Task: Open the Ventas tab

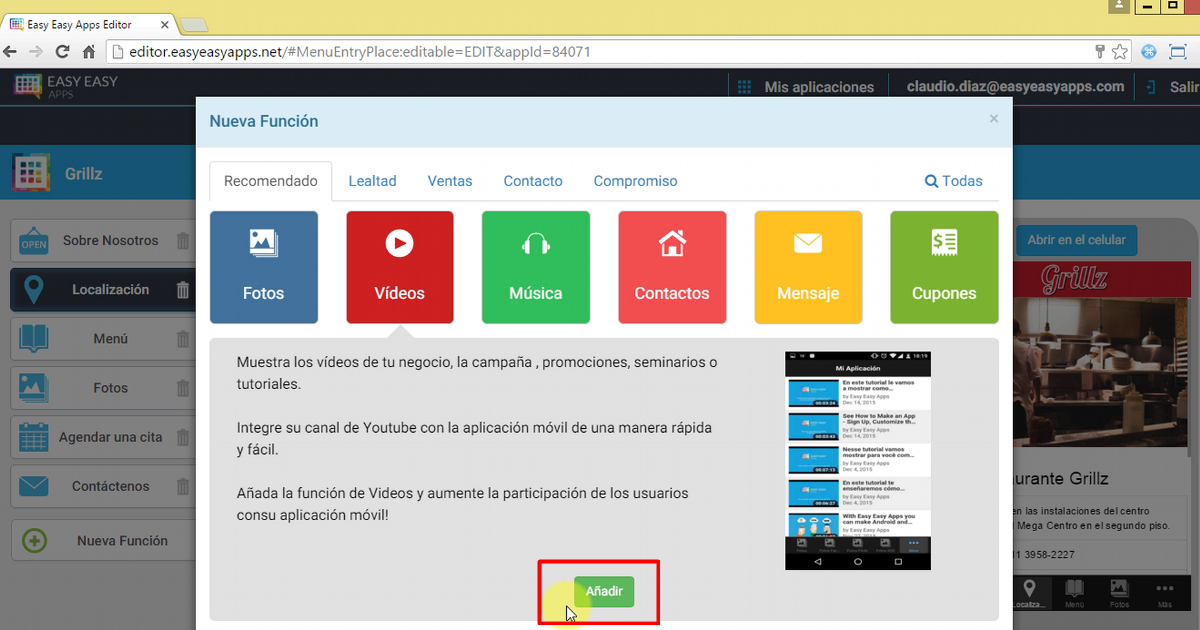Action: (x=449, y=181)
